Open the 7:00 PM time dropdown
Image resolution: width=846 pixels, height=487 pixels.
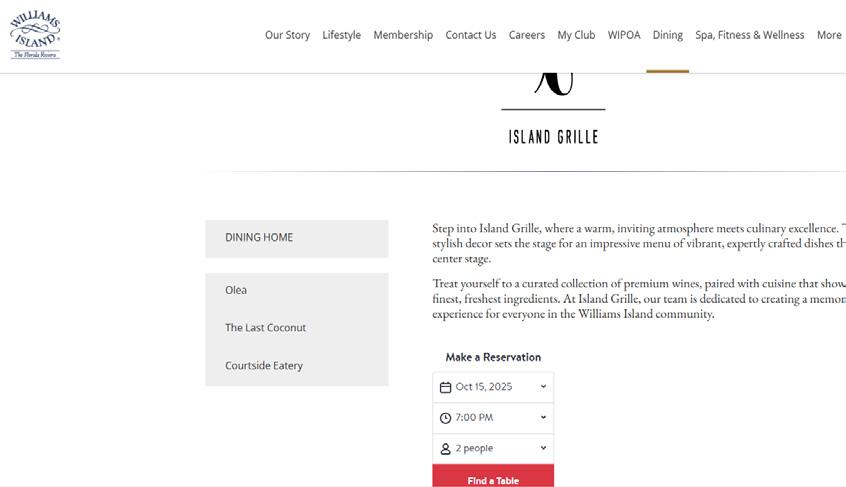point(493,417)
